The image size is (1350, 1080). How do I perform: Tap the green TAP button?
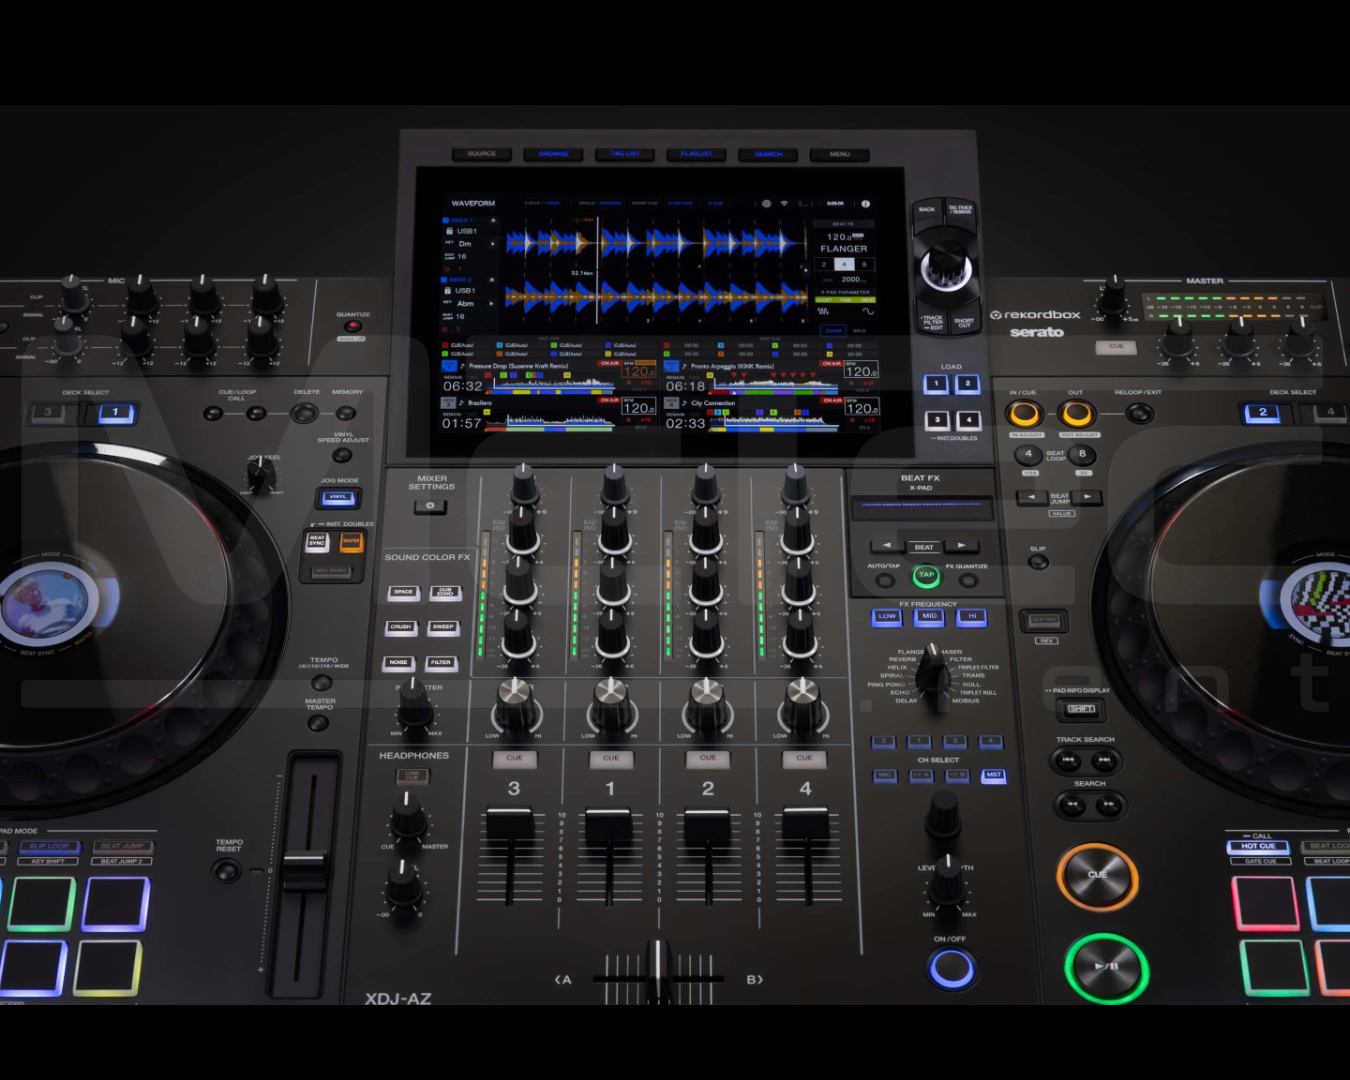pyautogui.click(x=926, y=575)
